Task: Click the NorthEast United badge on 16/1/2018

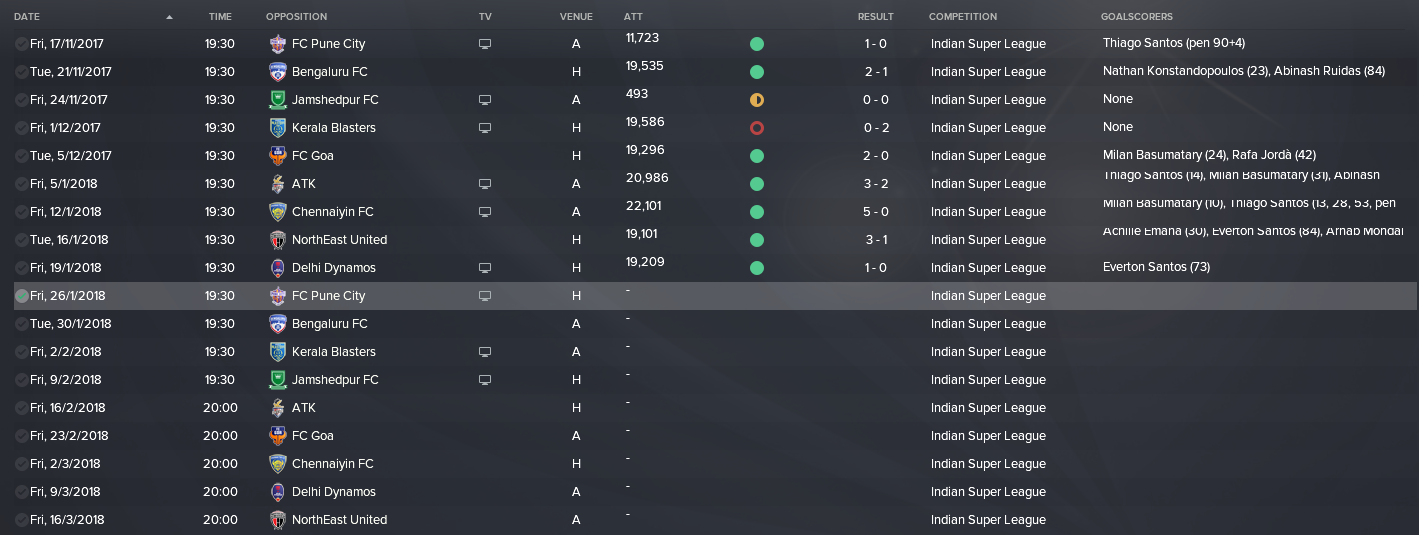Action: 278,240
